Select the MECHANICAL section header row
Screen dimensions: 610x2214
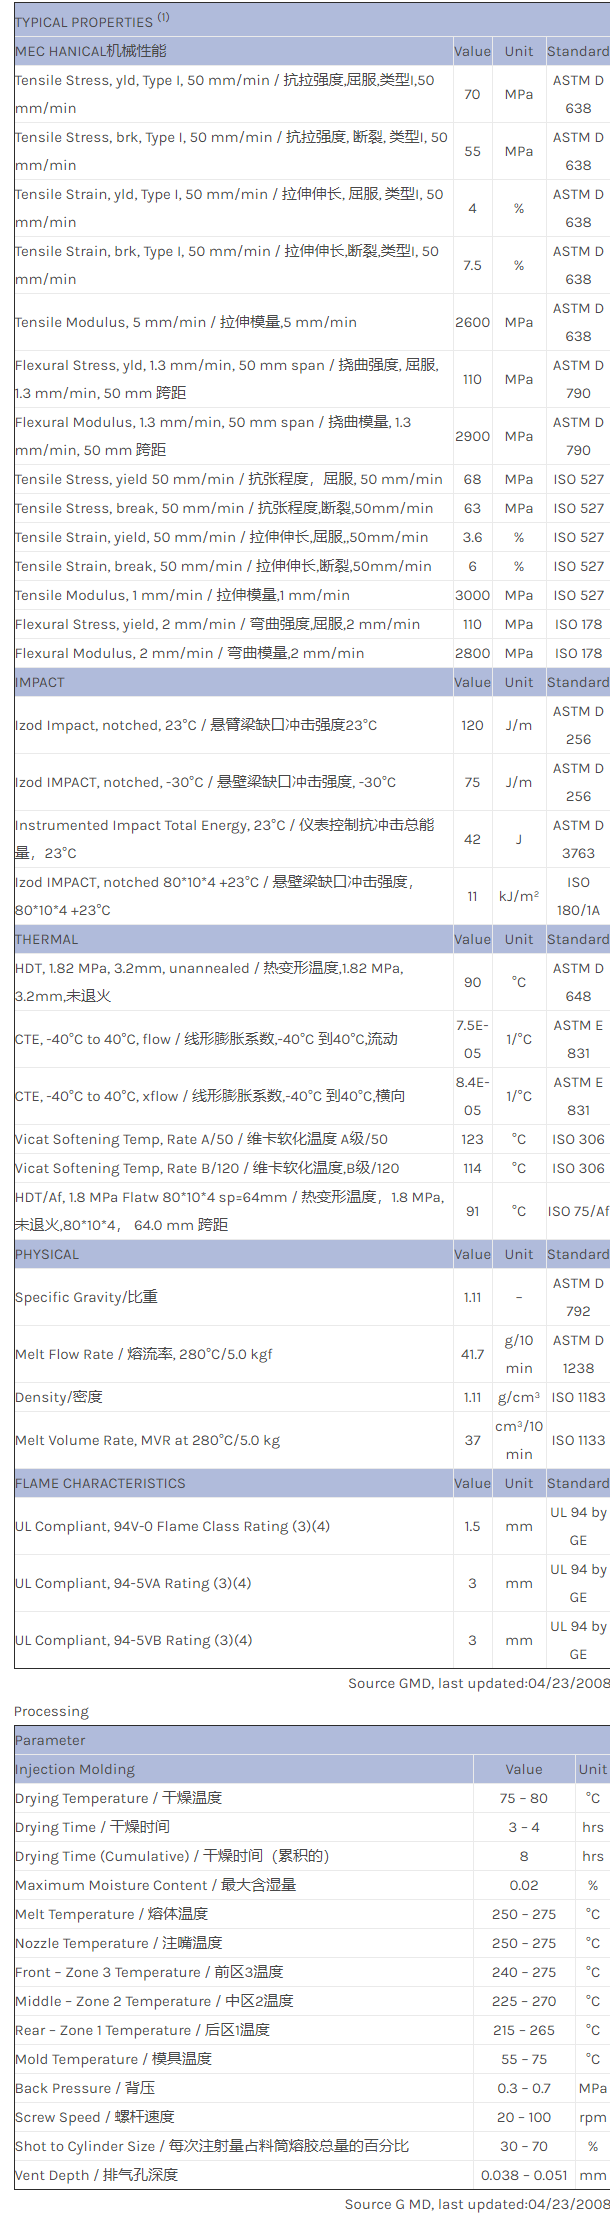click(x=91, y=51)
